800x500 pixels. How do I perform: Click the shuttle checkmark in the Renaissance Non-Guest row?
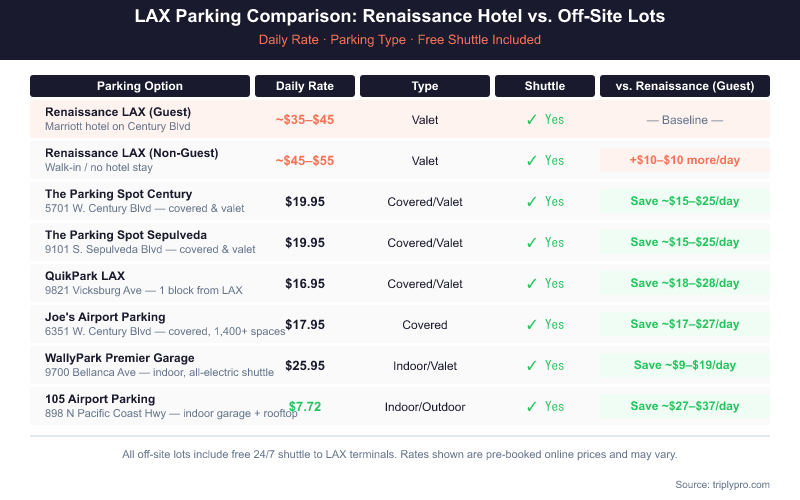coord(533,161)
